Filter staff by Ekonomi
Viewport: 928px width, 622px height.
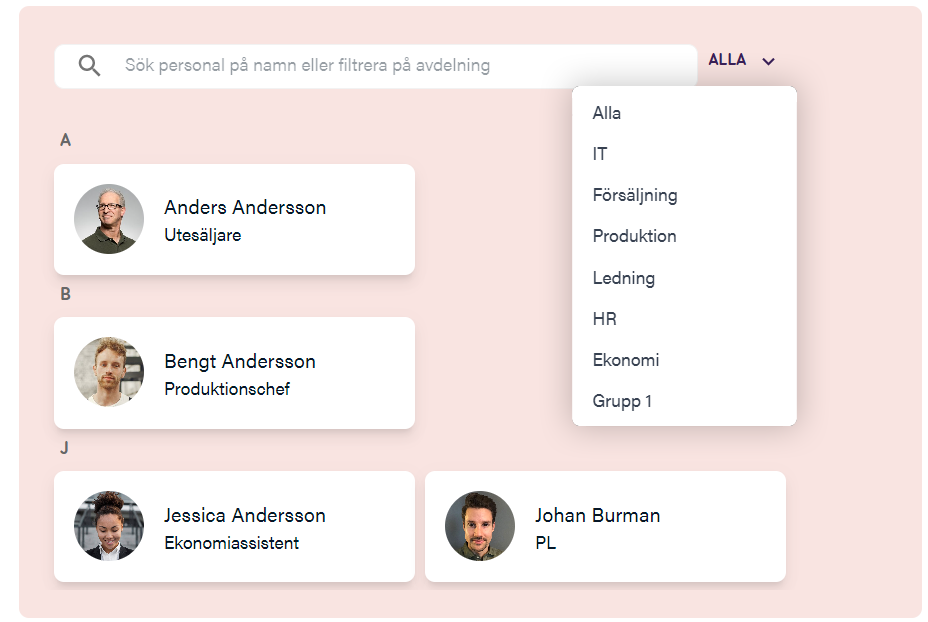coord(626,360)
